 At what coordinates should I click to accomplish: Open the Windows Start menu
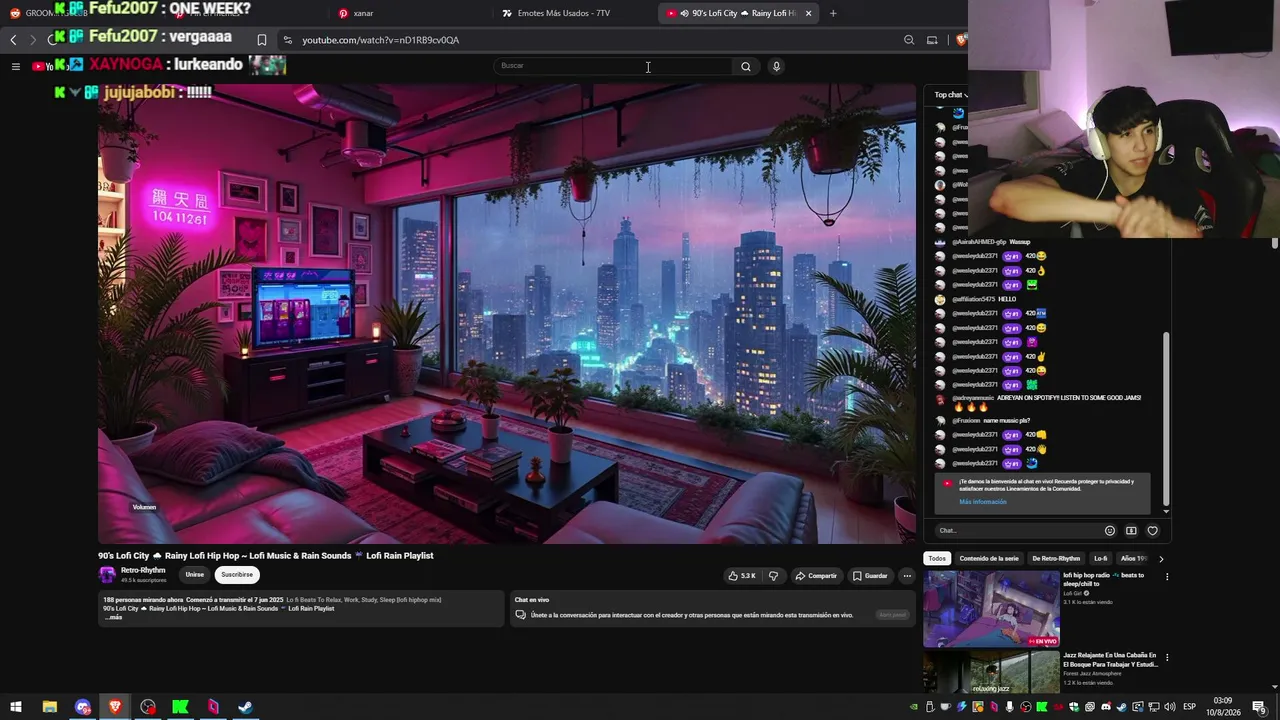point(16,707)
